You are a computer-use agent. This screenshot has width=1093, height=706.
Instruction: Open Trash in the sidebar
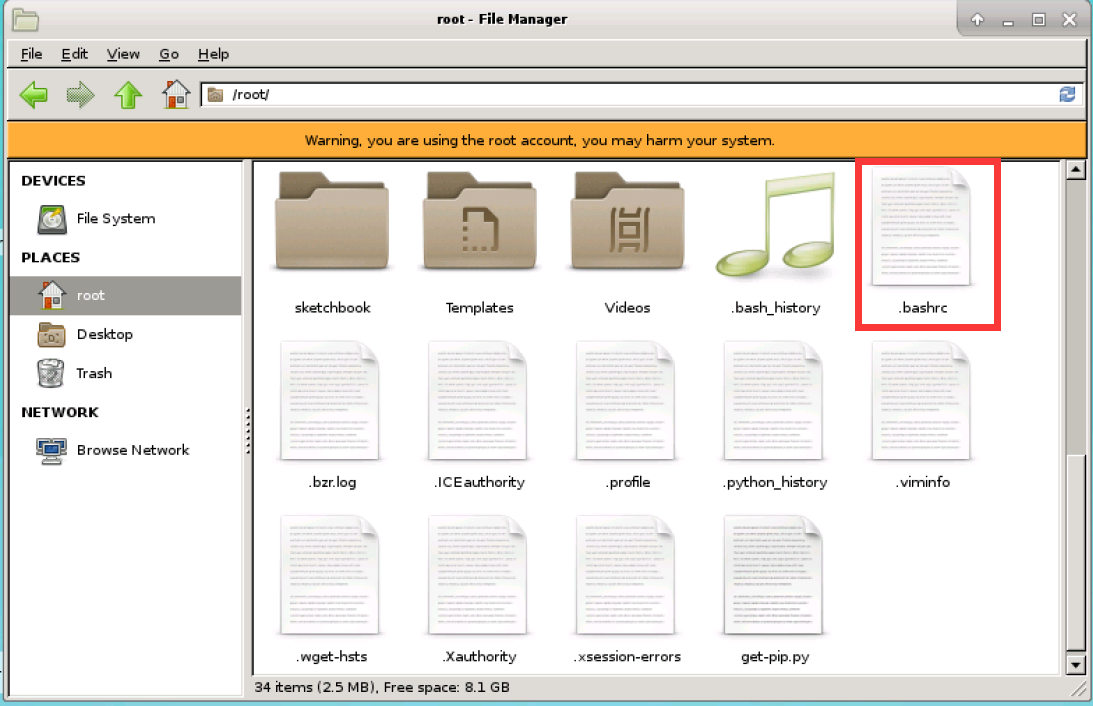(125, 374)
